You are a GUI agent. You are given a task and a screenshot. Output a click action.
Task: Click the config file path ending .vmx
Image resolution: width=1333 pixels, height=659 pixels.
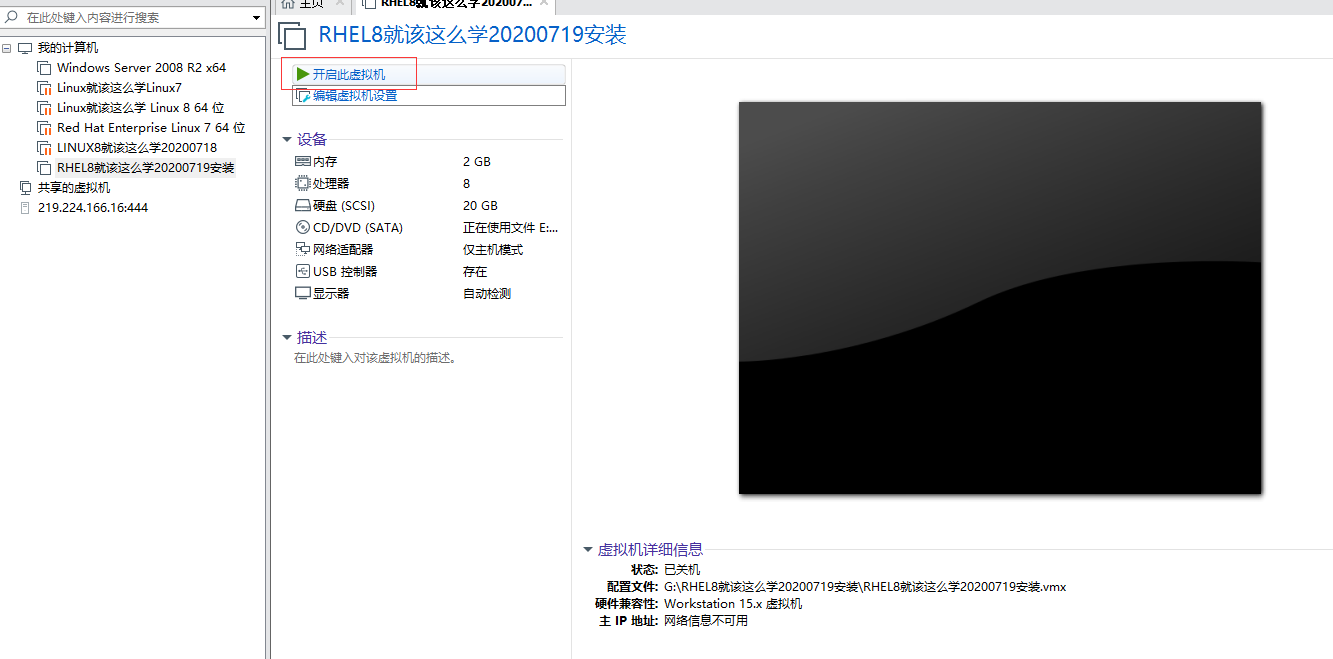pos(865,587)
